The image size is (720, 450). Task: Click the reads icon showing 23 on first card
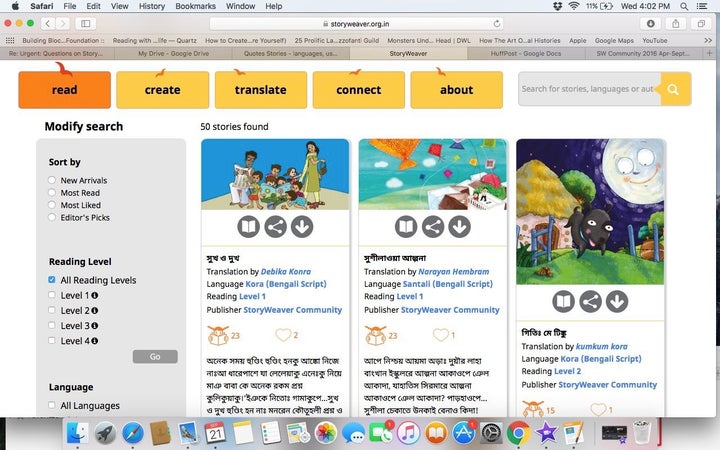[x=218, y=335]
